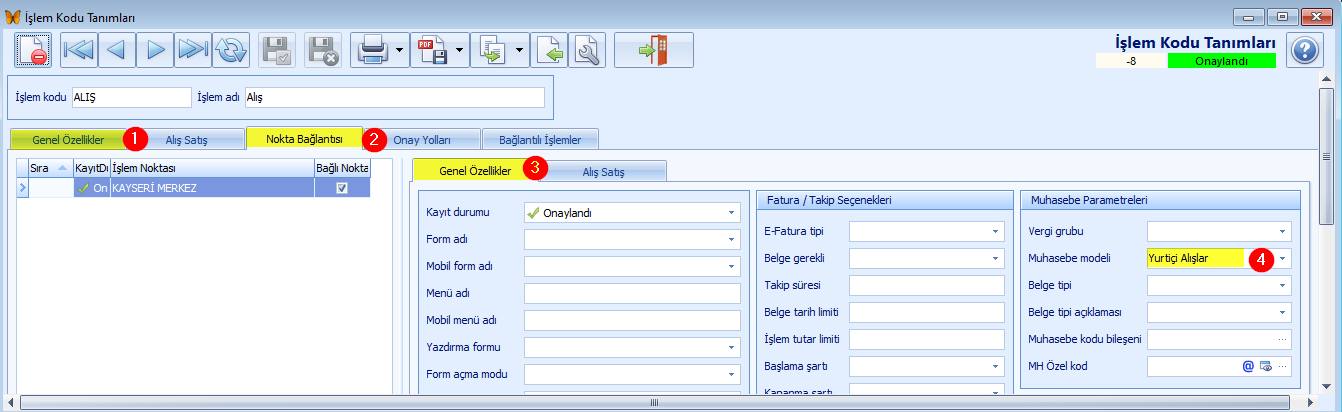Click the exit door icon

[654, 49]
